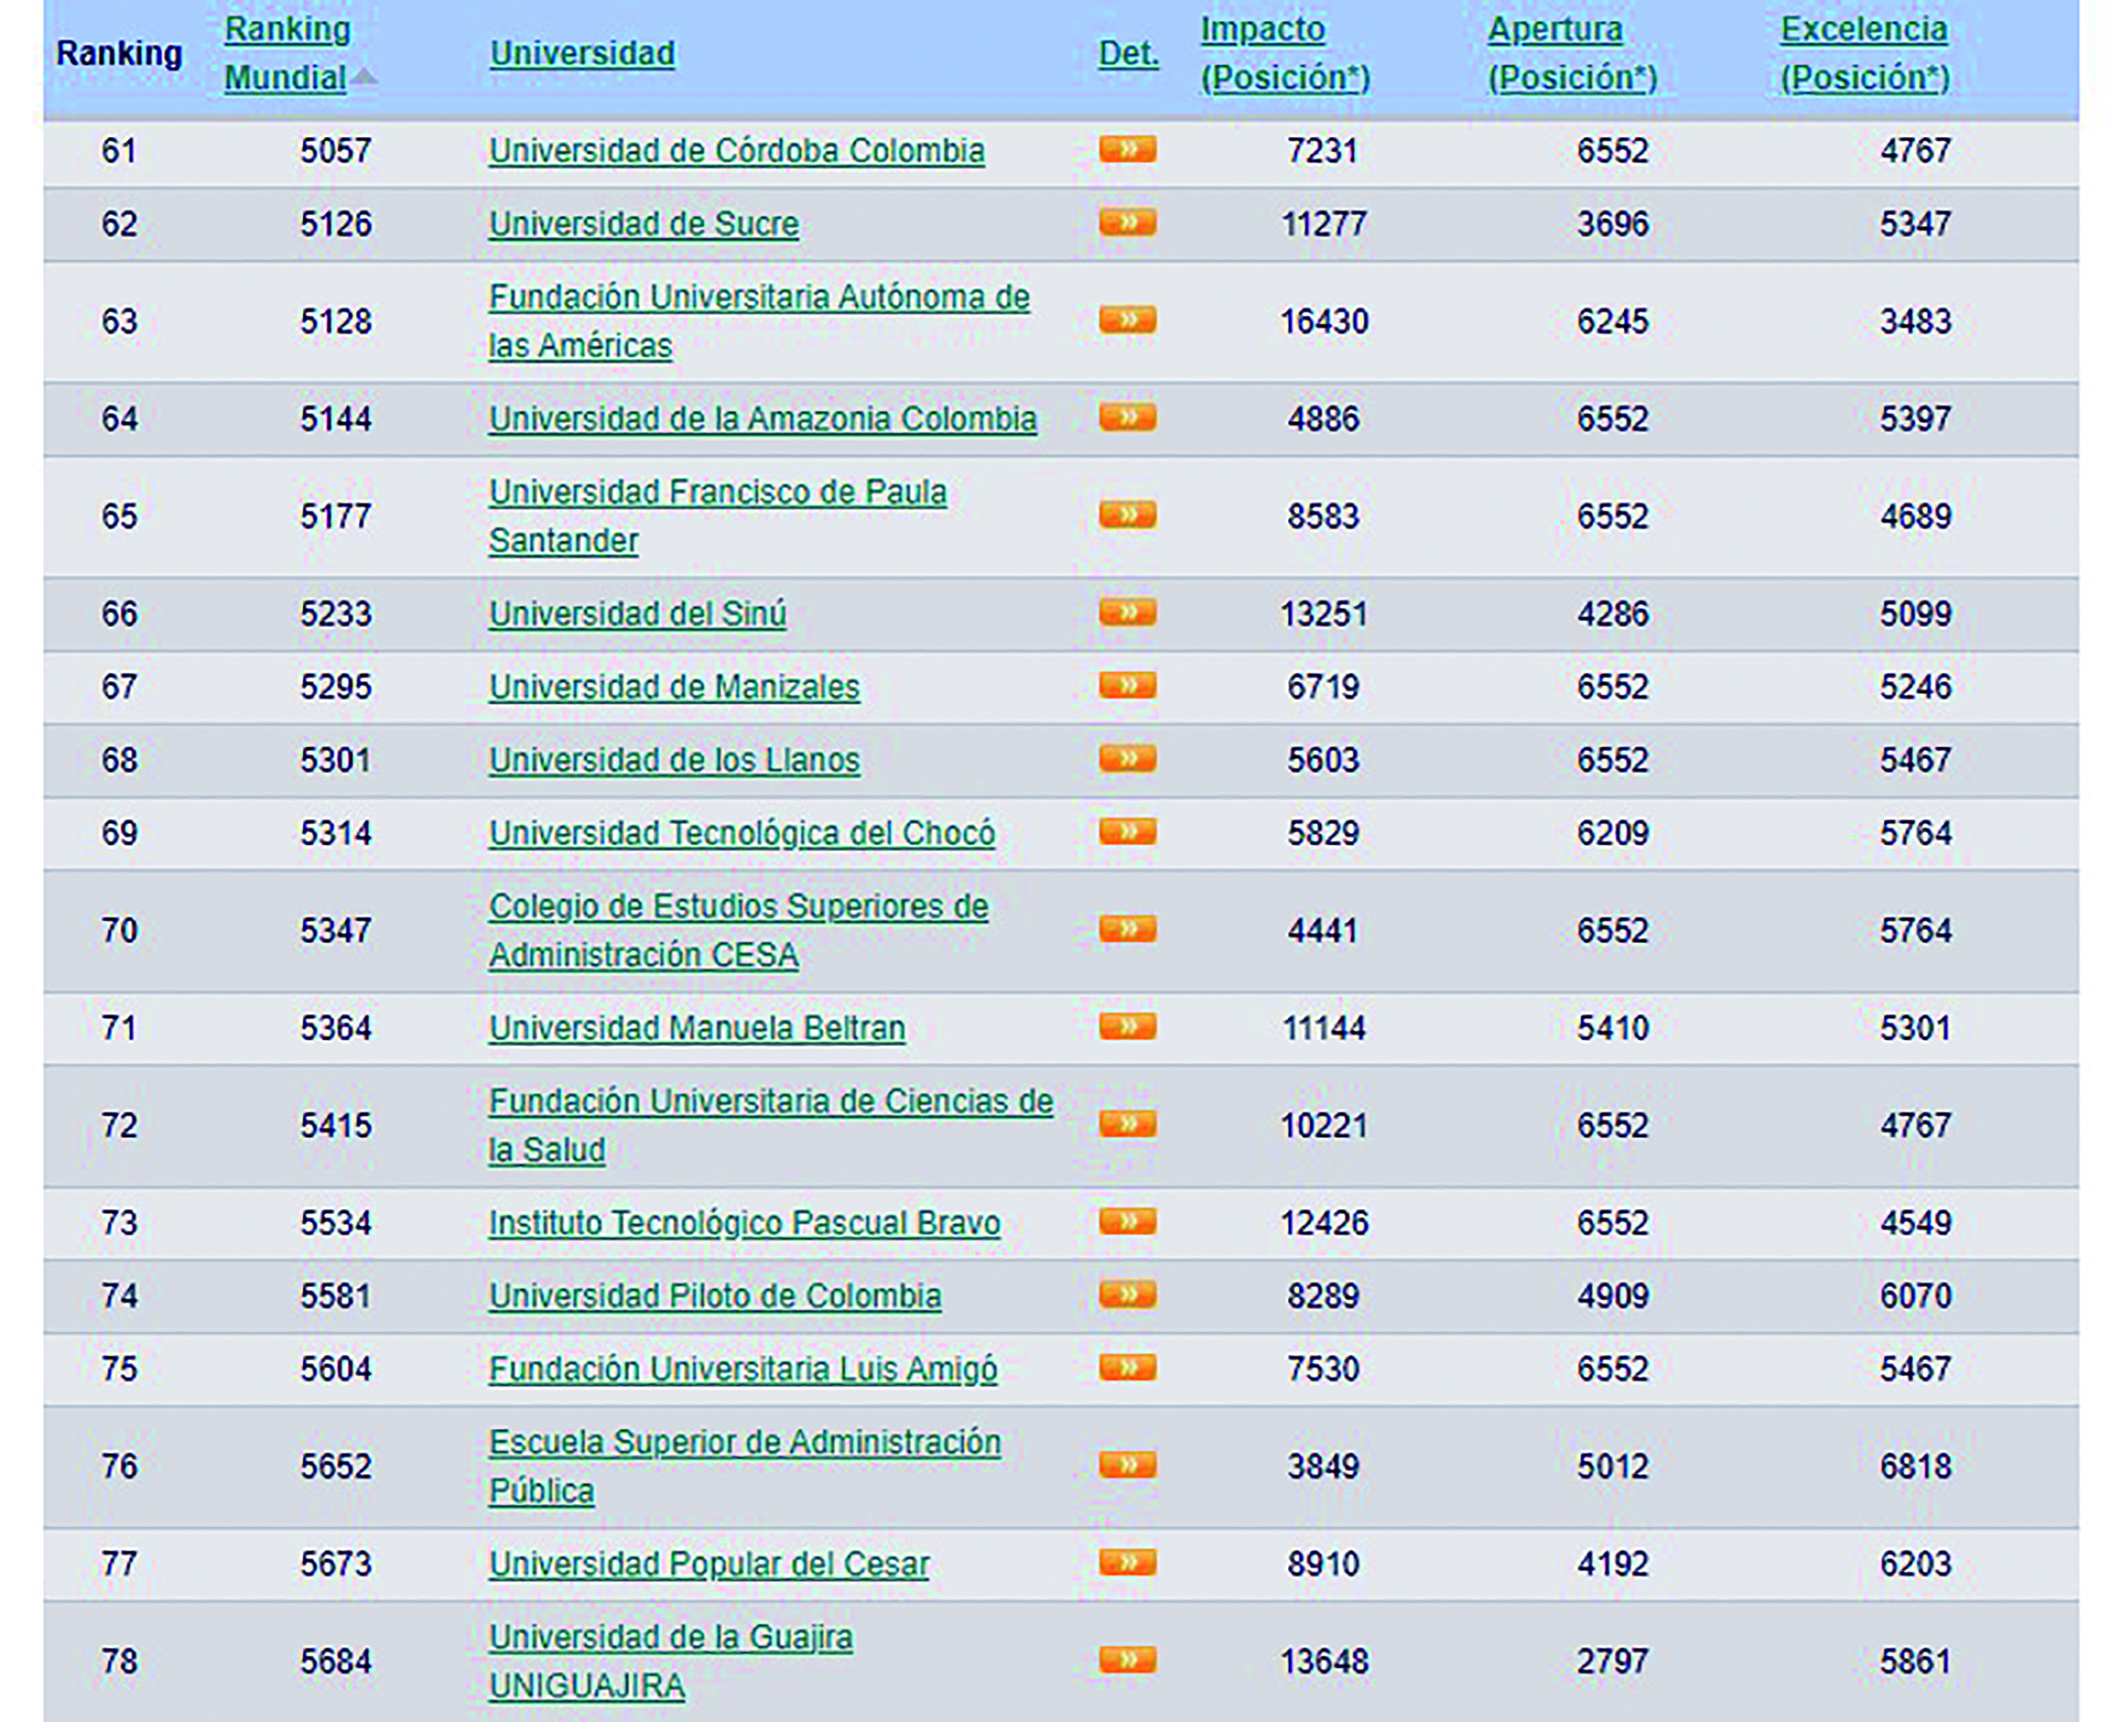This screenshot has width=2126, height=1722.
Task: Click details icon for Universidad Popular del Cesar
Action: click(1127, 1563)
